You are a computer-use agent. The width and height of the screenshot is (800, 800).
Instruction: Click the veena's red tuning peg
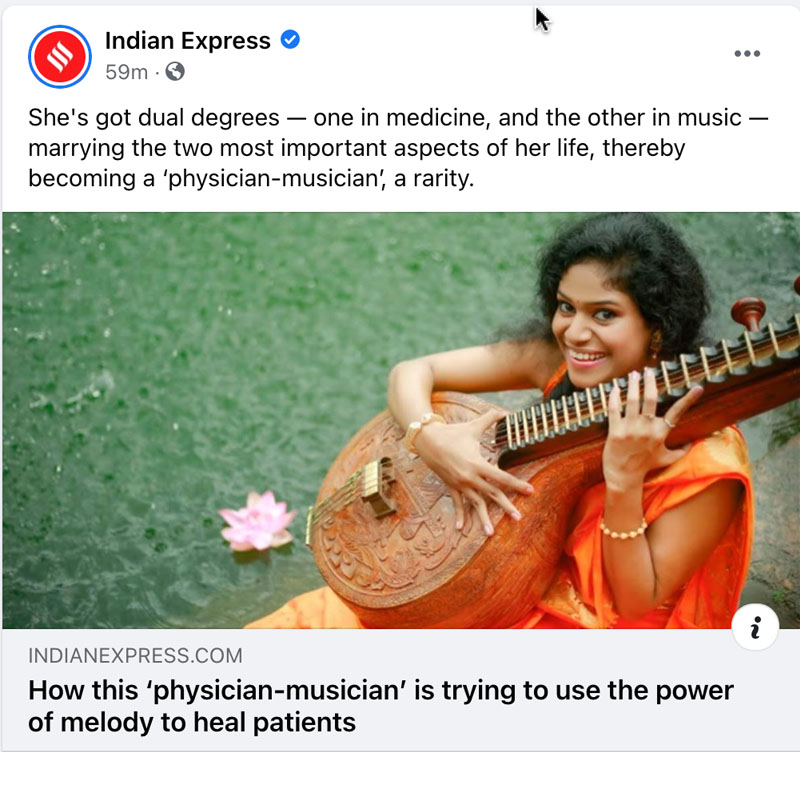click(x=747, y=312)
